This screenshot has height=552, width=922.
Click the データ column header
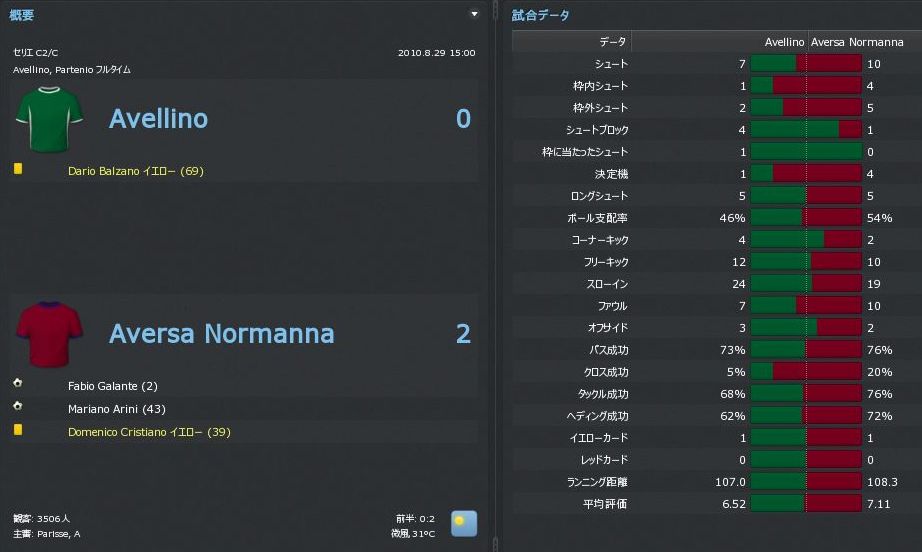tap(613, 42)
